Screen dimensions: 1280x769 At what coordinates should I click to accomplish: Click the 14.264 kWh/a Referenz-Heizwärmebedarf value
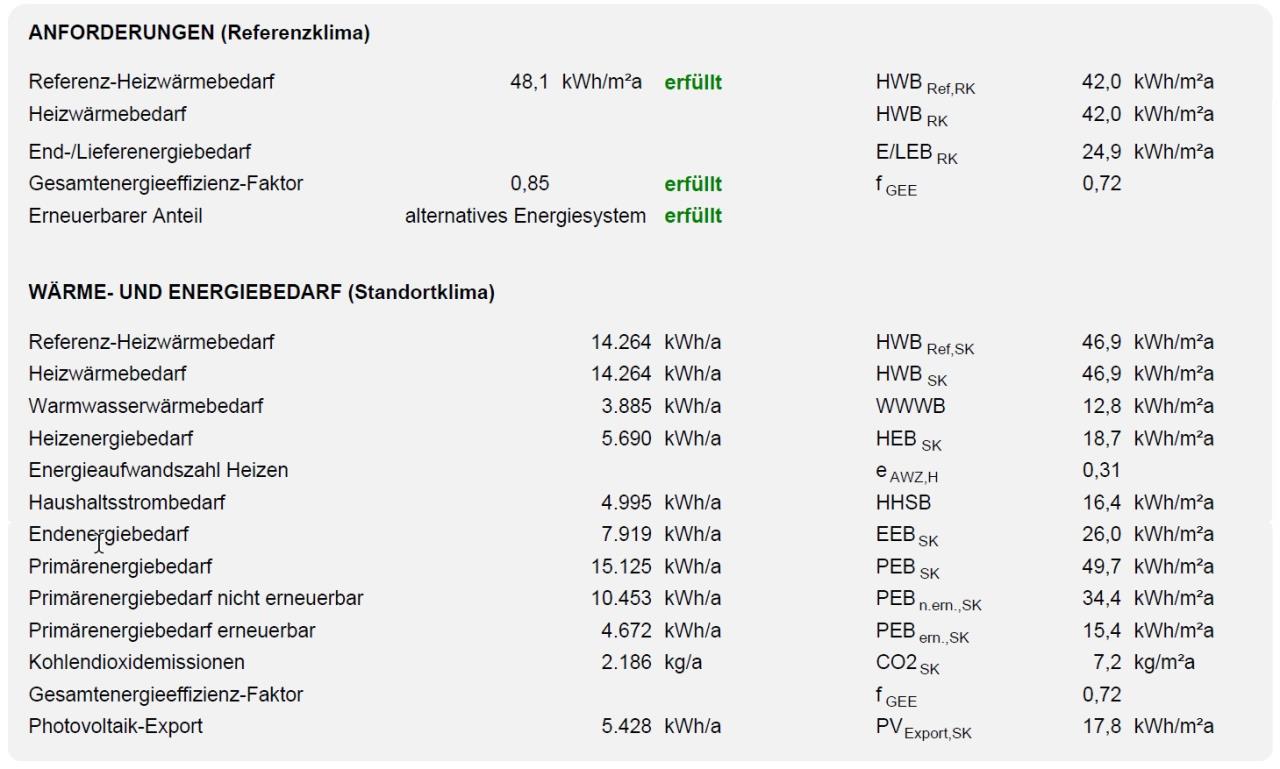656,342
